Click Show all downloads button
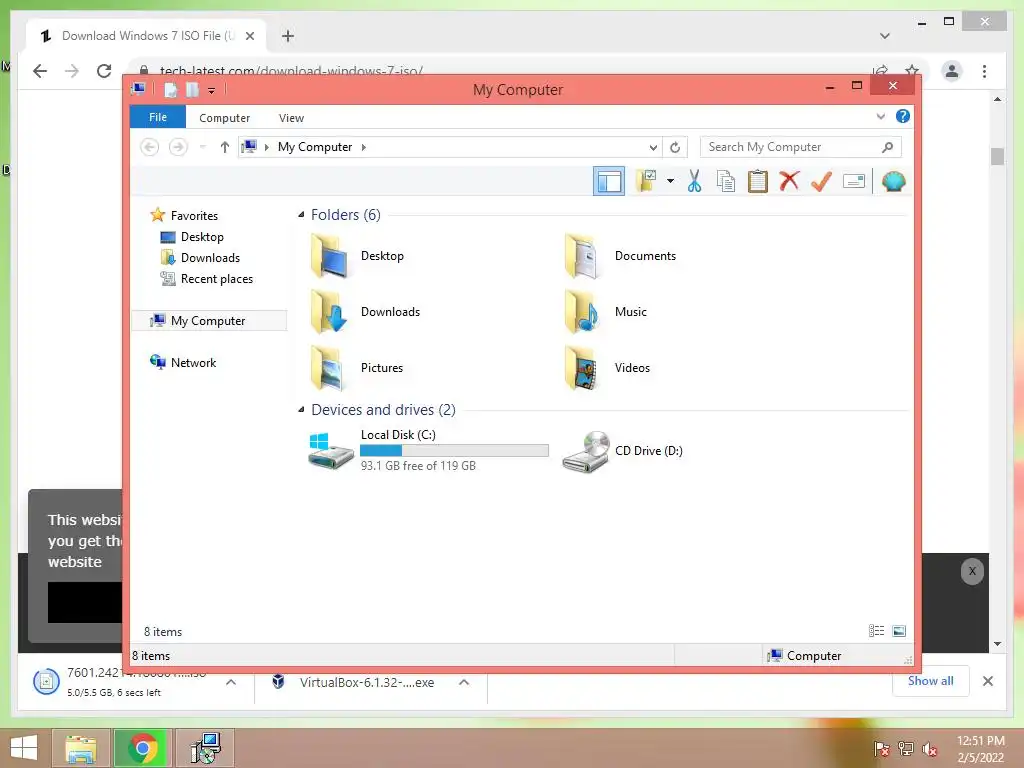 [931, 680]
